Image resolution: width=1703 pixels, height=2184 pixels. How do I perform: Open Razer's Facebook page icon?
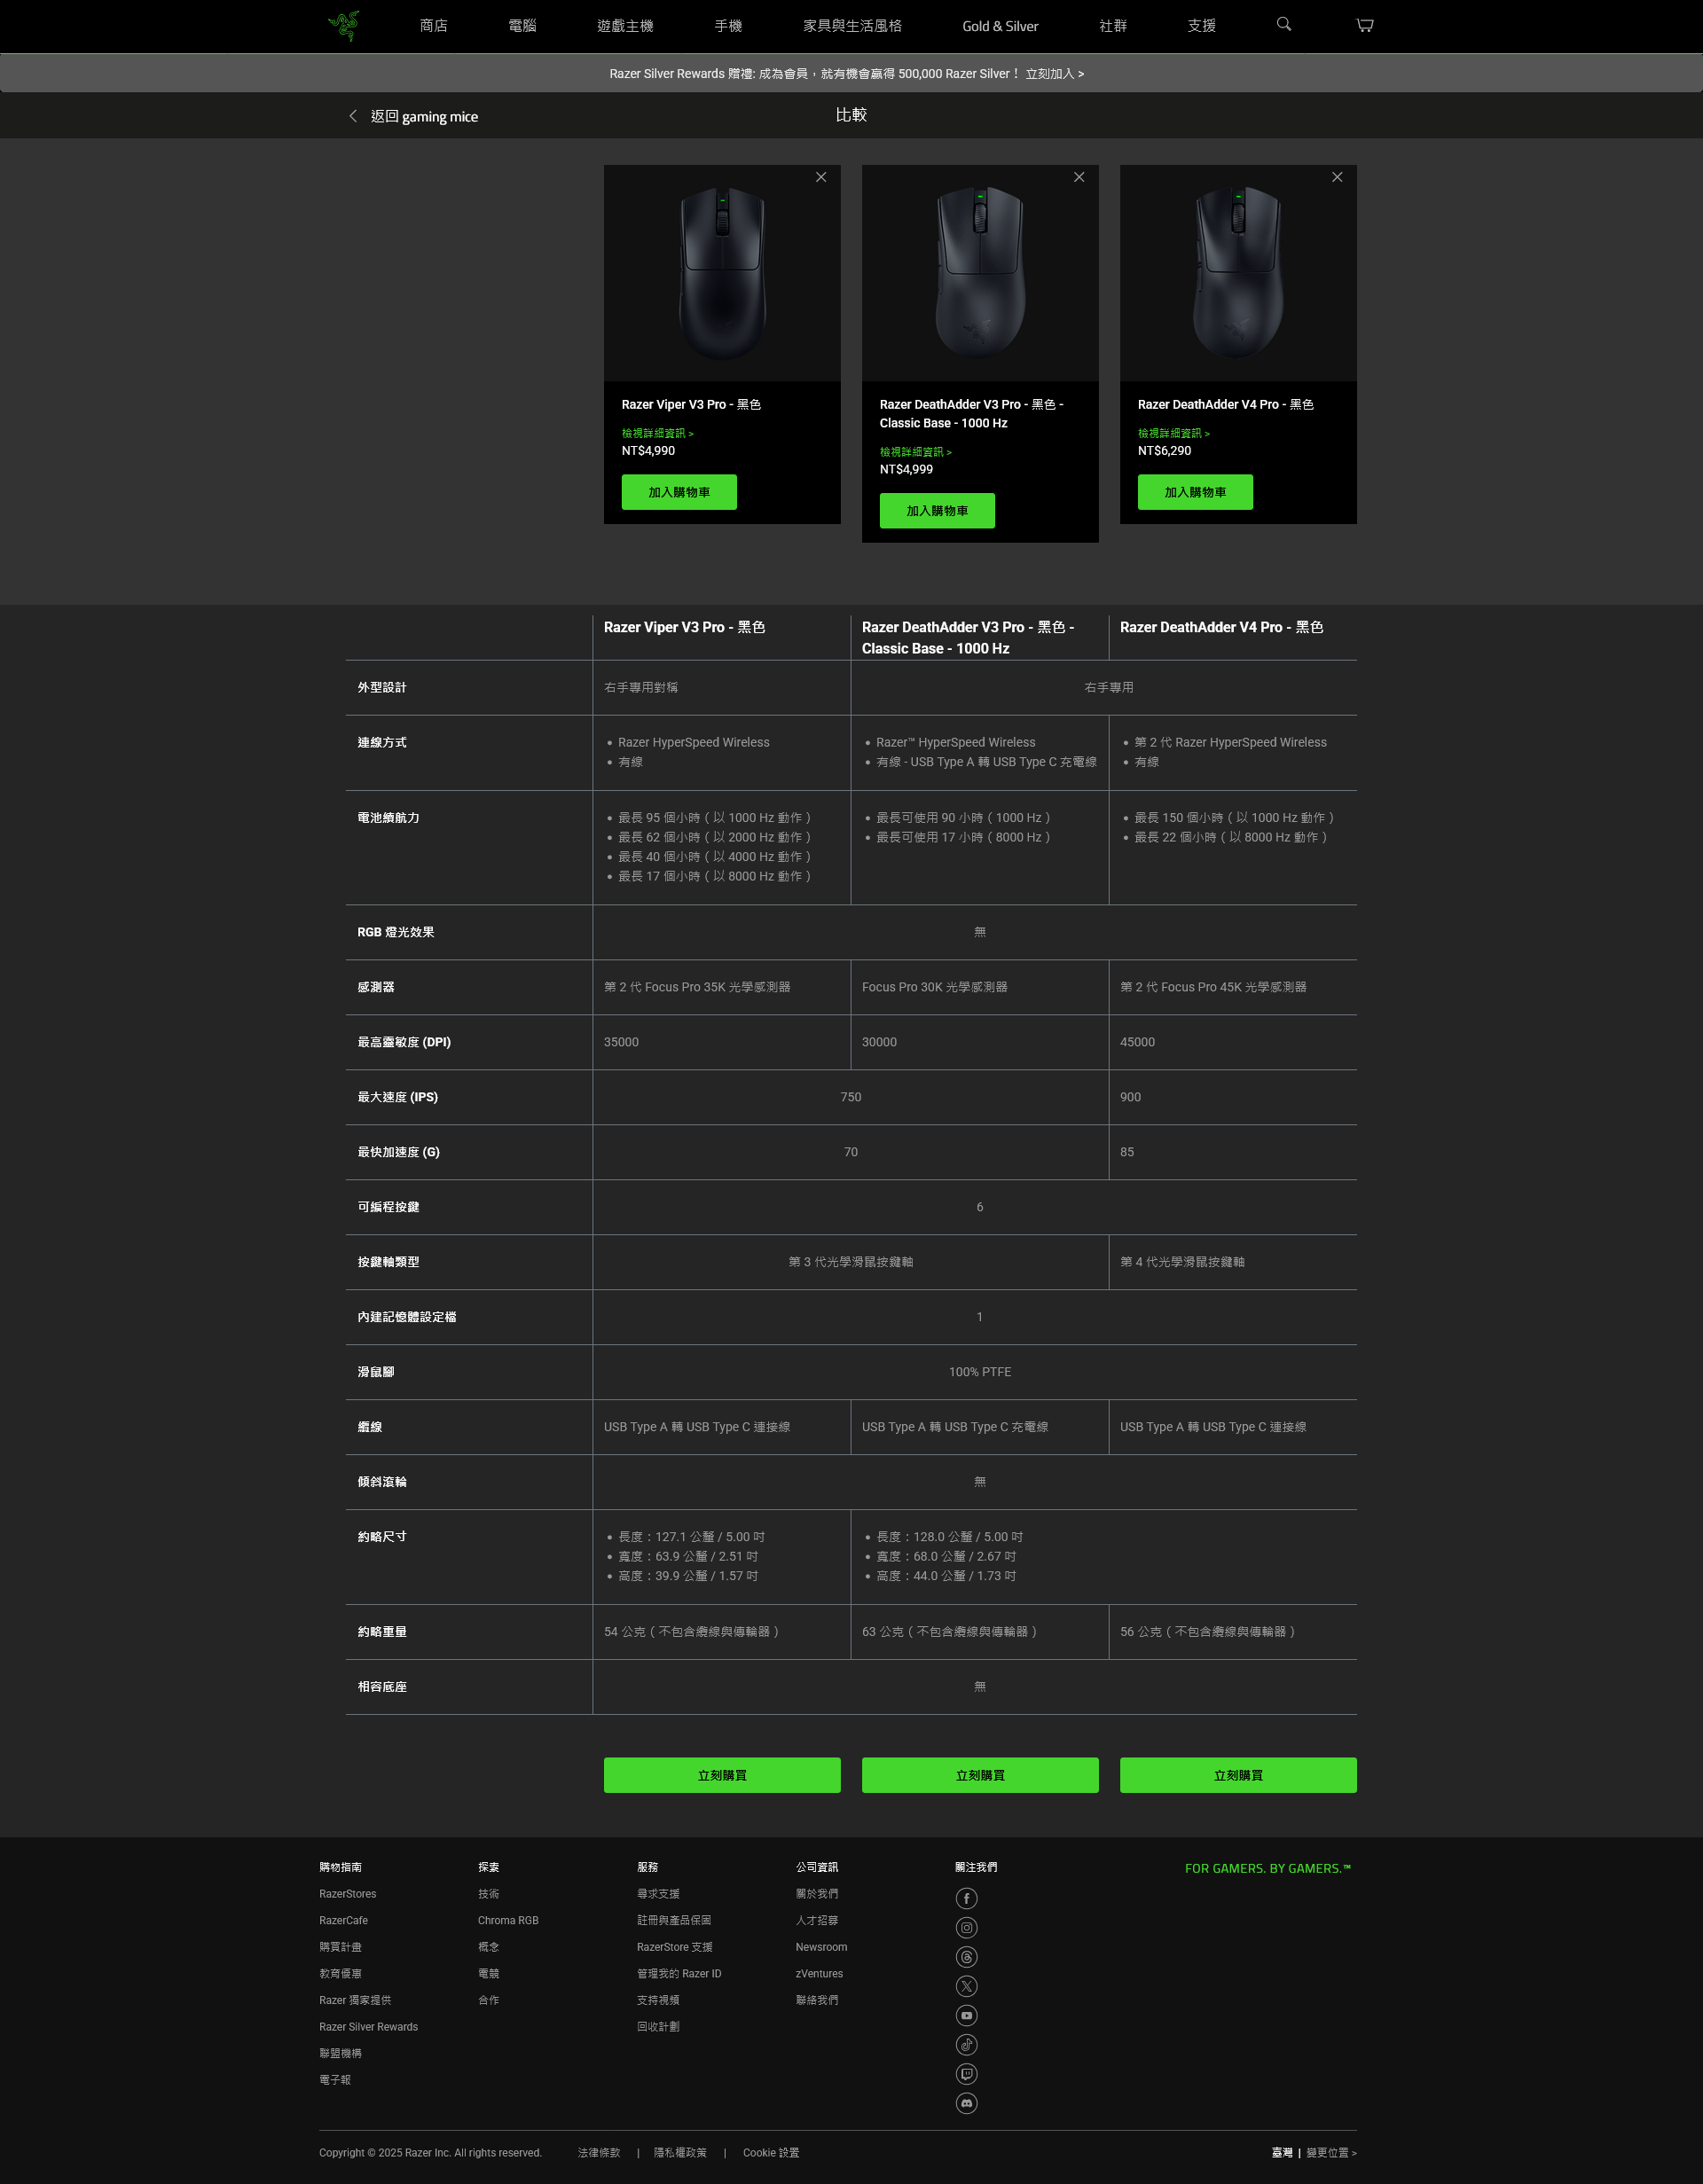pyautogui.click(x=966, y=1898)
